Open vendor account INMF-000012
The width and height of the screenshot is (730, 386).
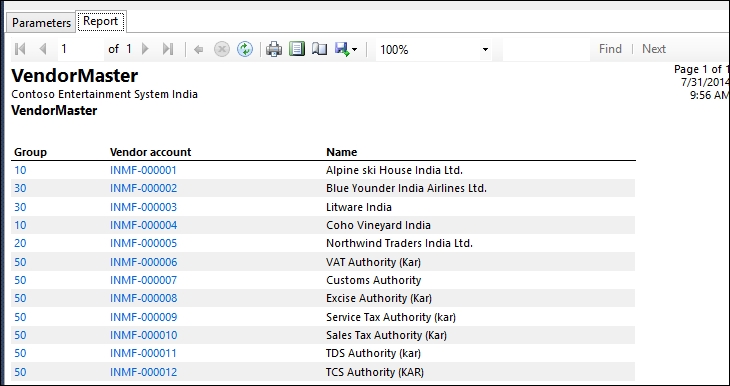(143, 372)
